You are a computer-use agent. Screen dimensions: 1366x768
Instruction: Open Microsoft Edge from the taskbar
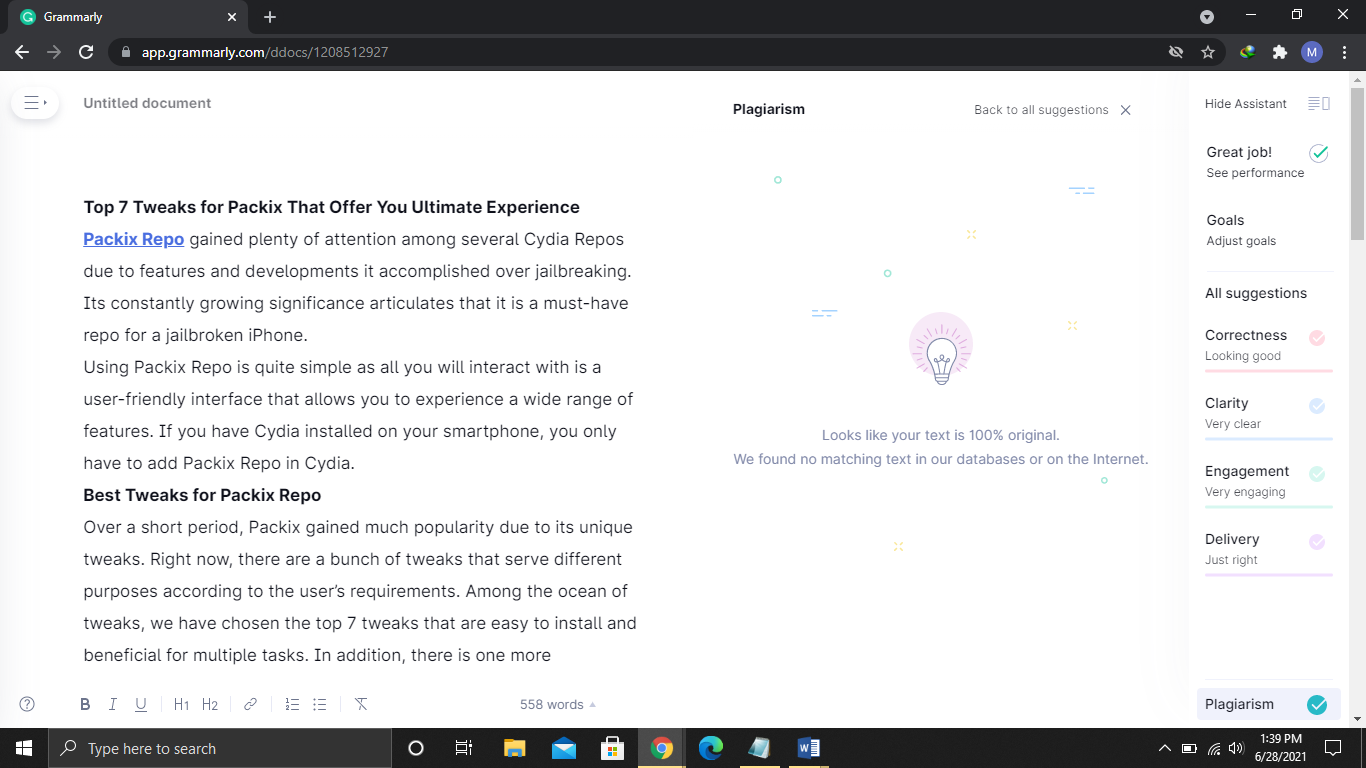(711, 748)
